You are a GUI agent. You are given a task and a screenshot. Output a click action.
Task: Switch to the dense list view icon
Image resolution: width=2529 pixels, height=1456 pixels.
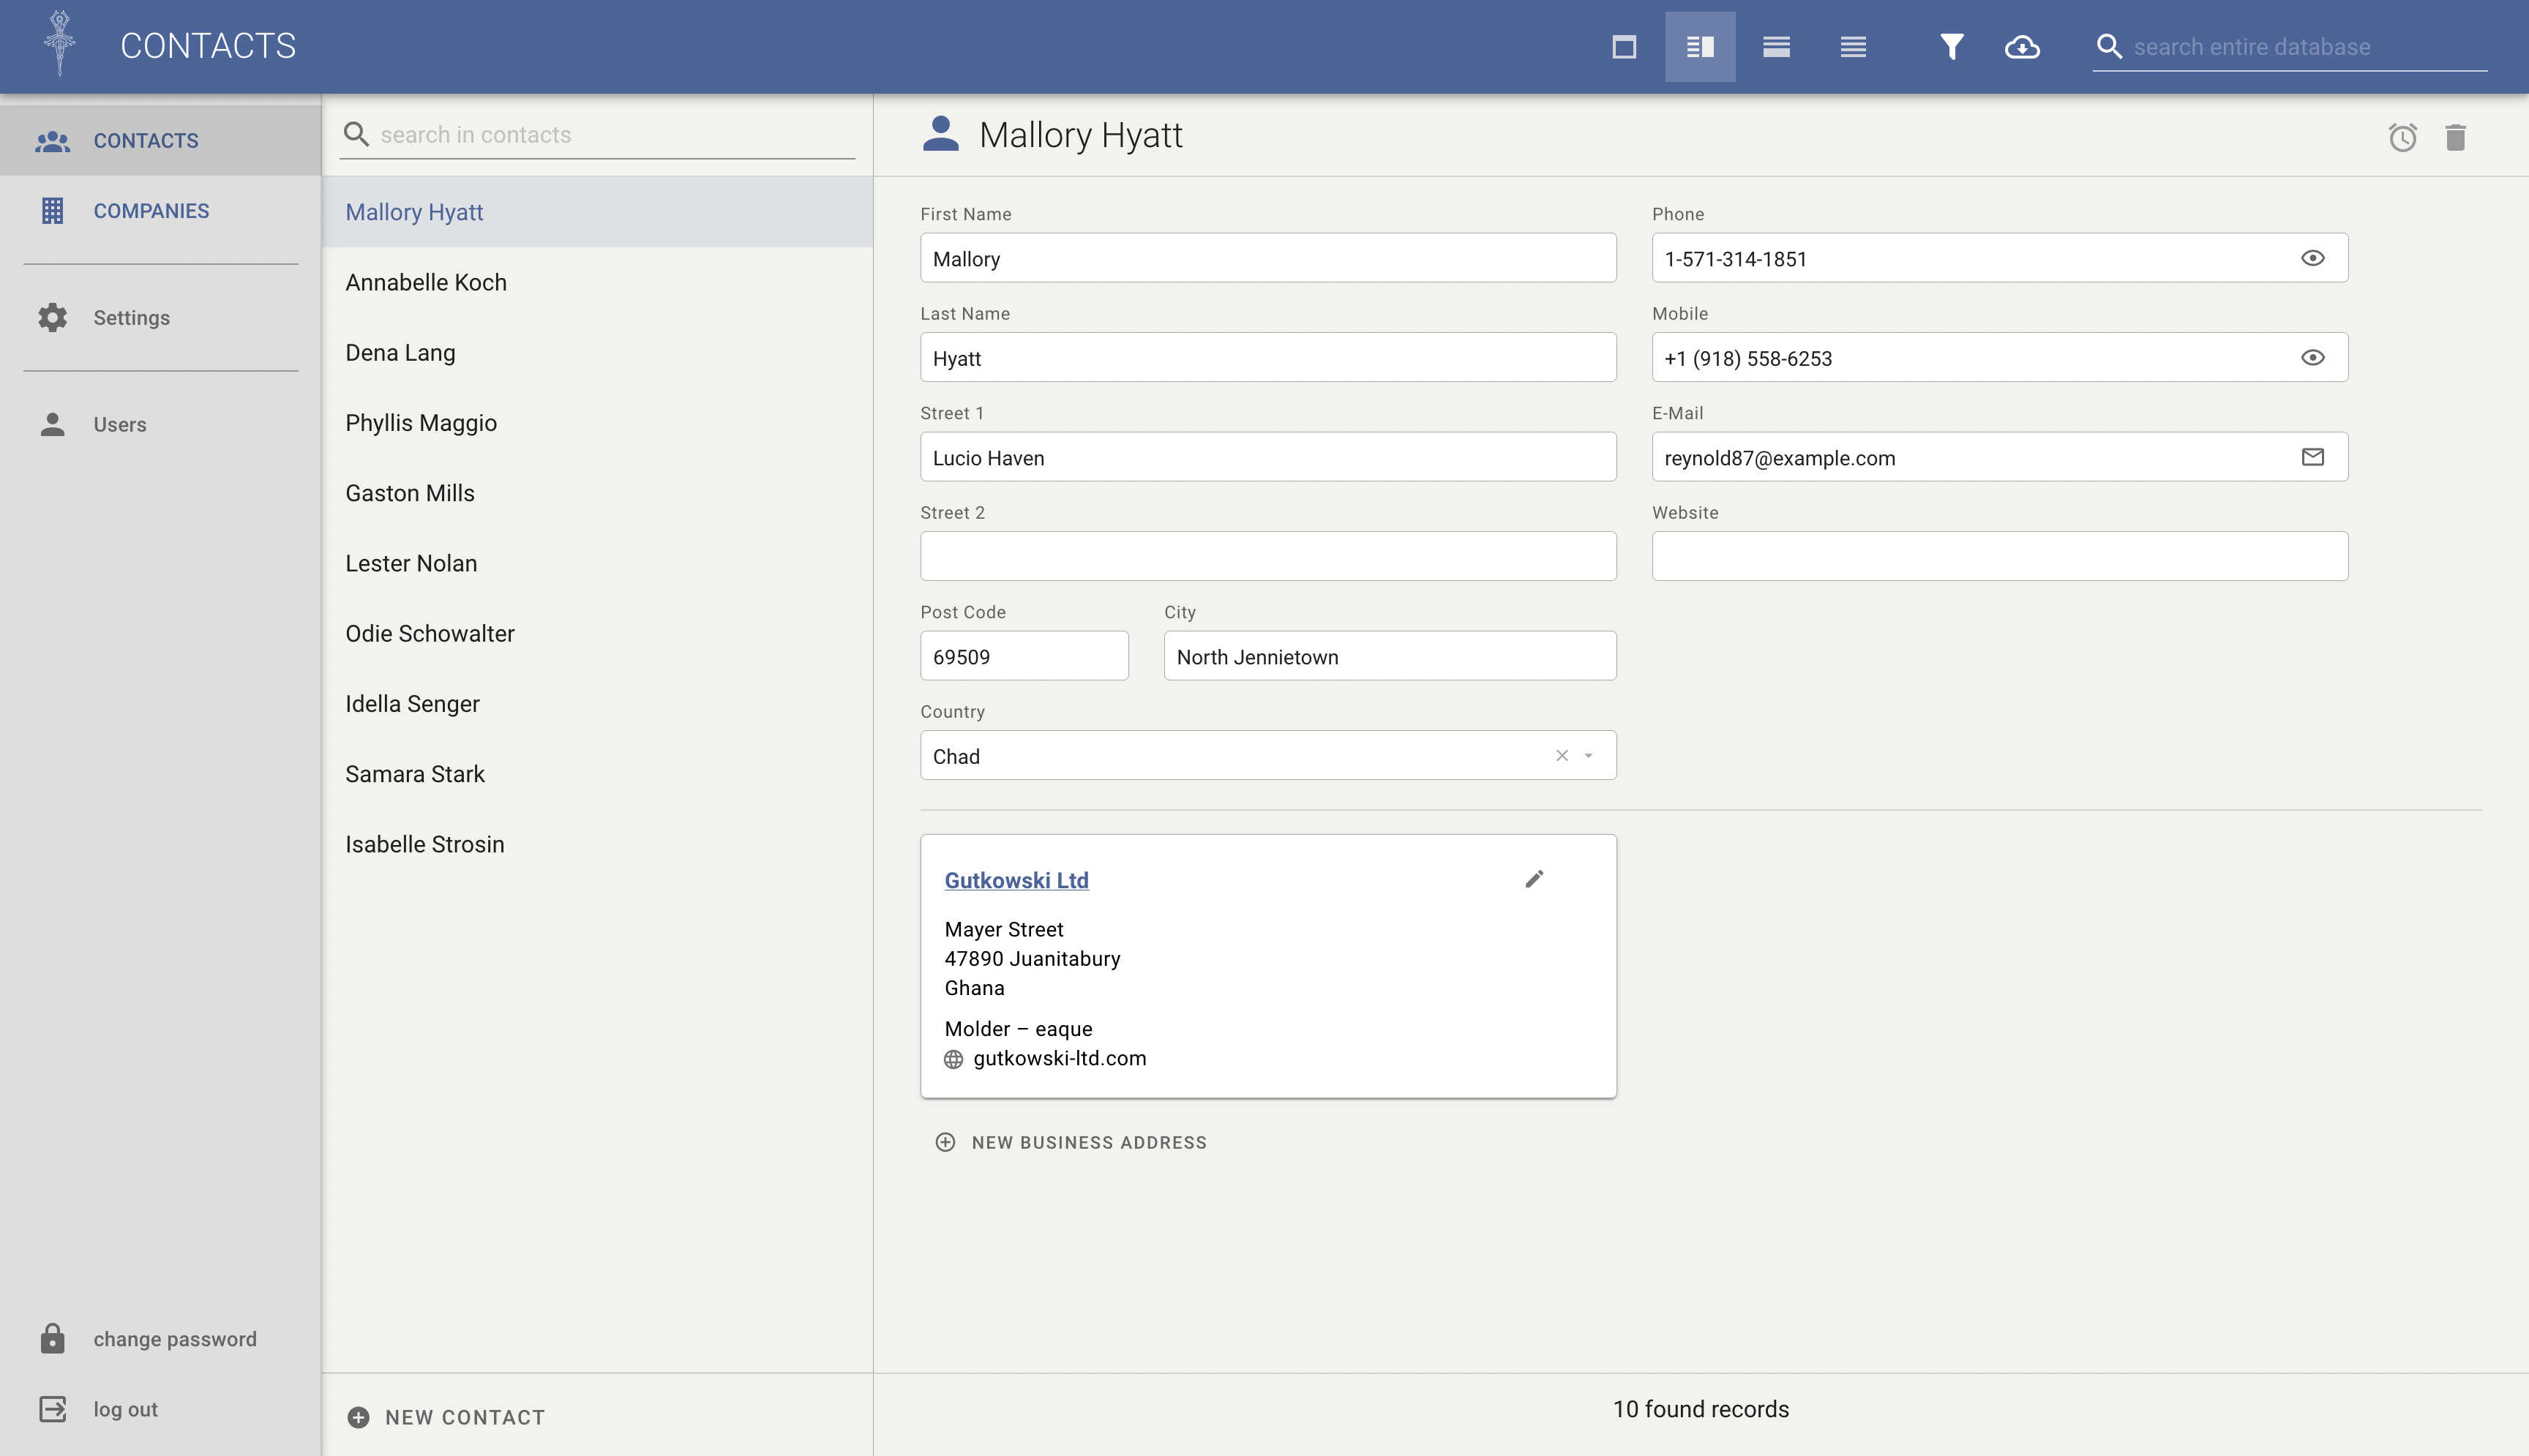click(x=1853, y=47)
